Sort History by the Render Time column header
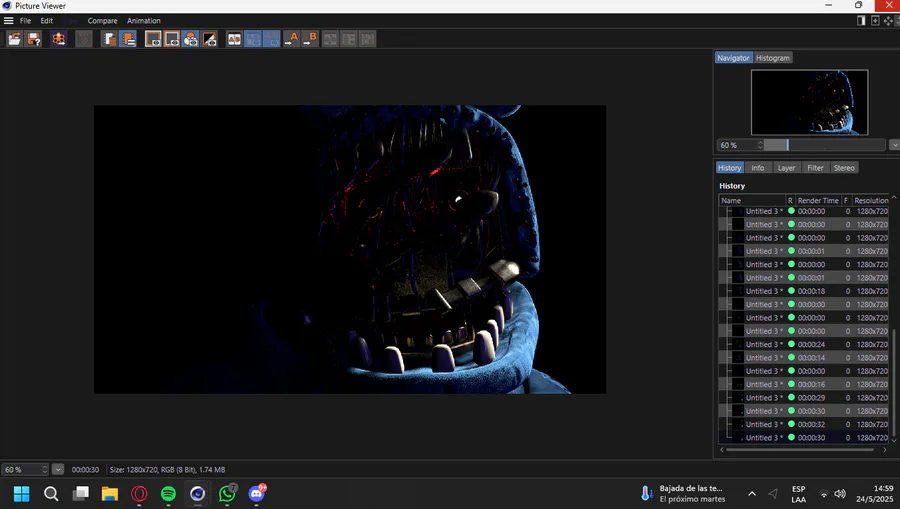The width and height of the screenshot is (900, 509). [818, 200]
